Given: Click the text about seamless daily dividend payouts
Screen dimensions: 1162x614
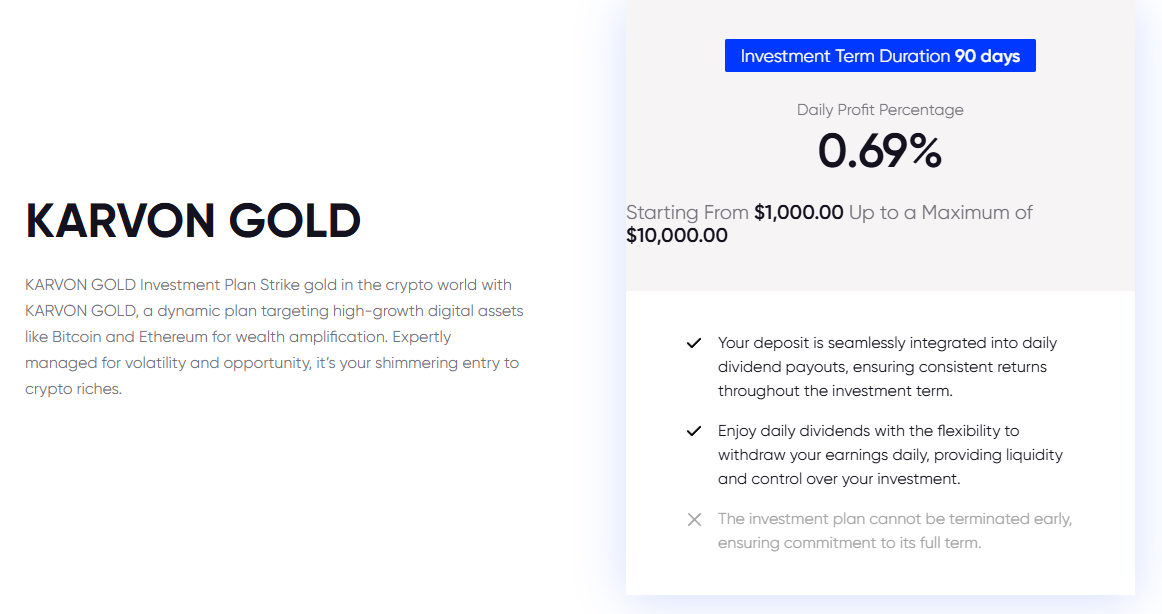Looking at the screenshot, I should click(887, 367).
